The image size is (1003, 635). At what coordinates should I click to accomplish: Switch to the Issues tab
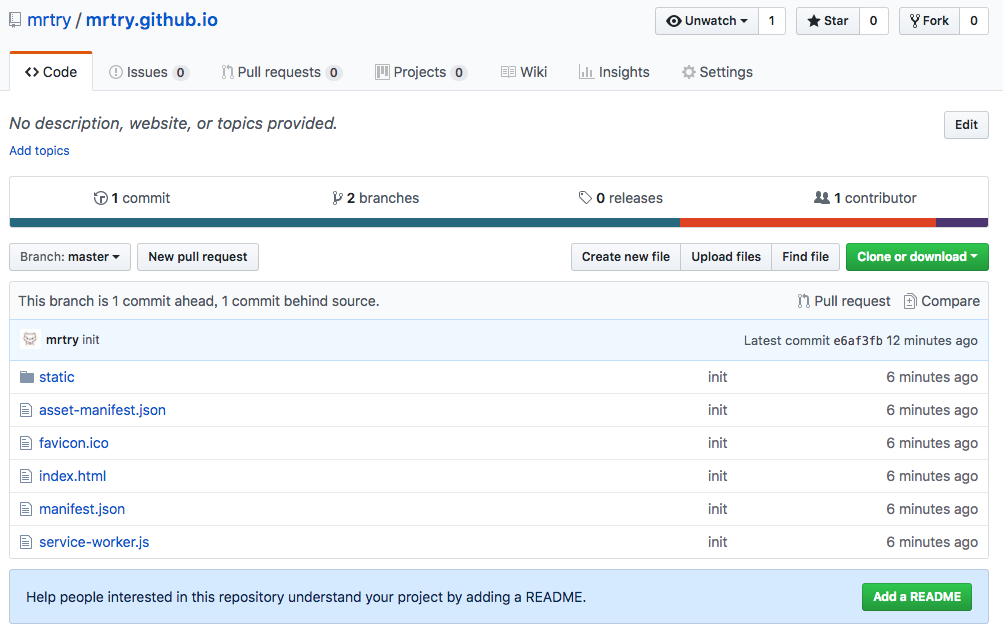[x=148, y=72]
